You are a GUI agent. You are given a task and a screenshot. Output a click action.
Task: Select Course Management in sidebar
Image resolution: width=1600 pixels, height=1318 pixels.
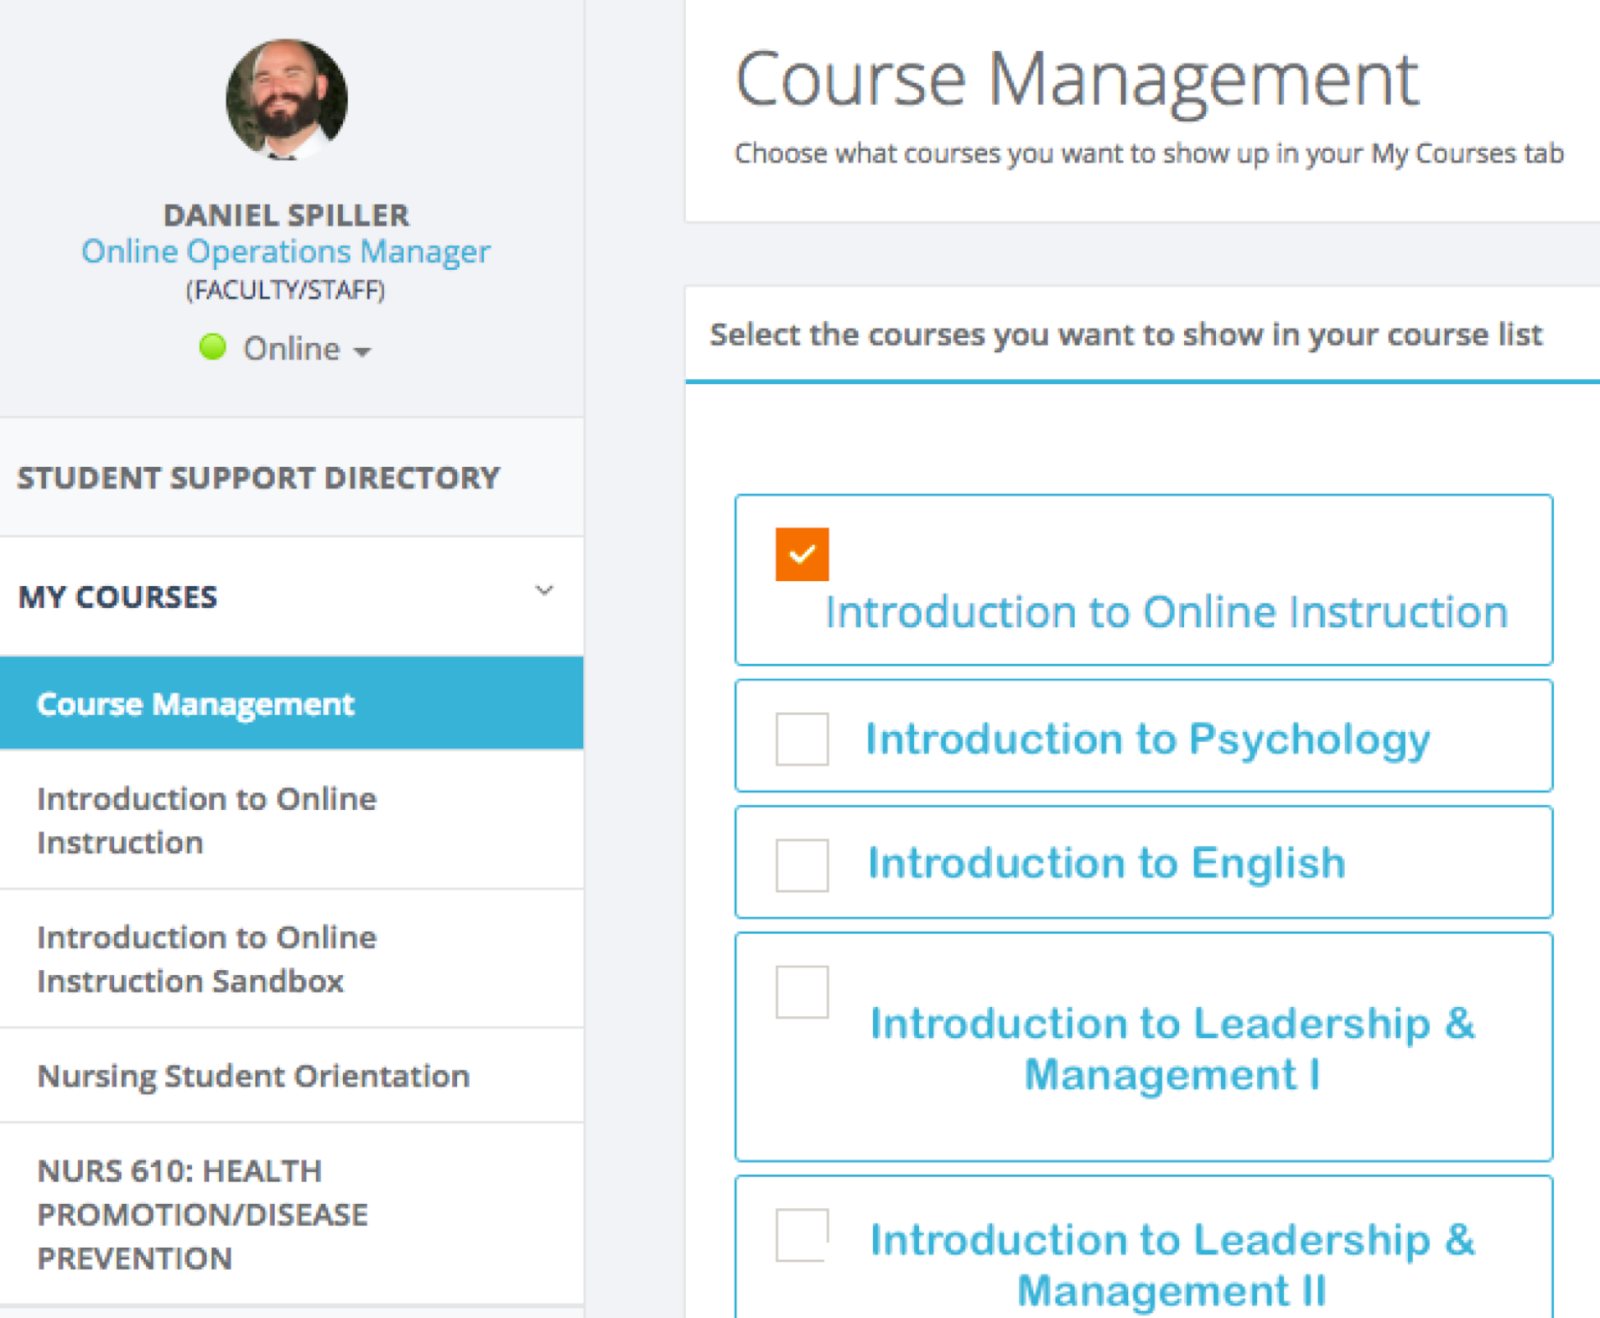[196, 704]
